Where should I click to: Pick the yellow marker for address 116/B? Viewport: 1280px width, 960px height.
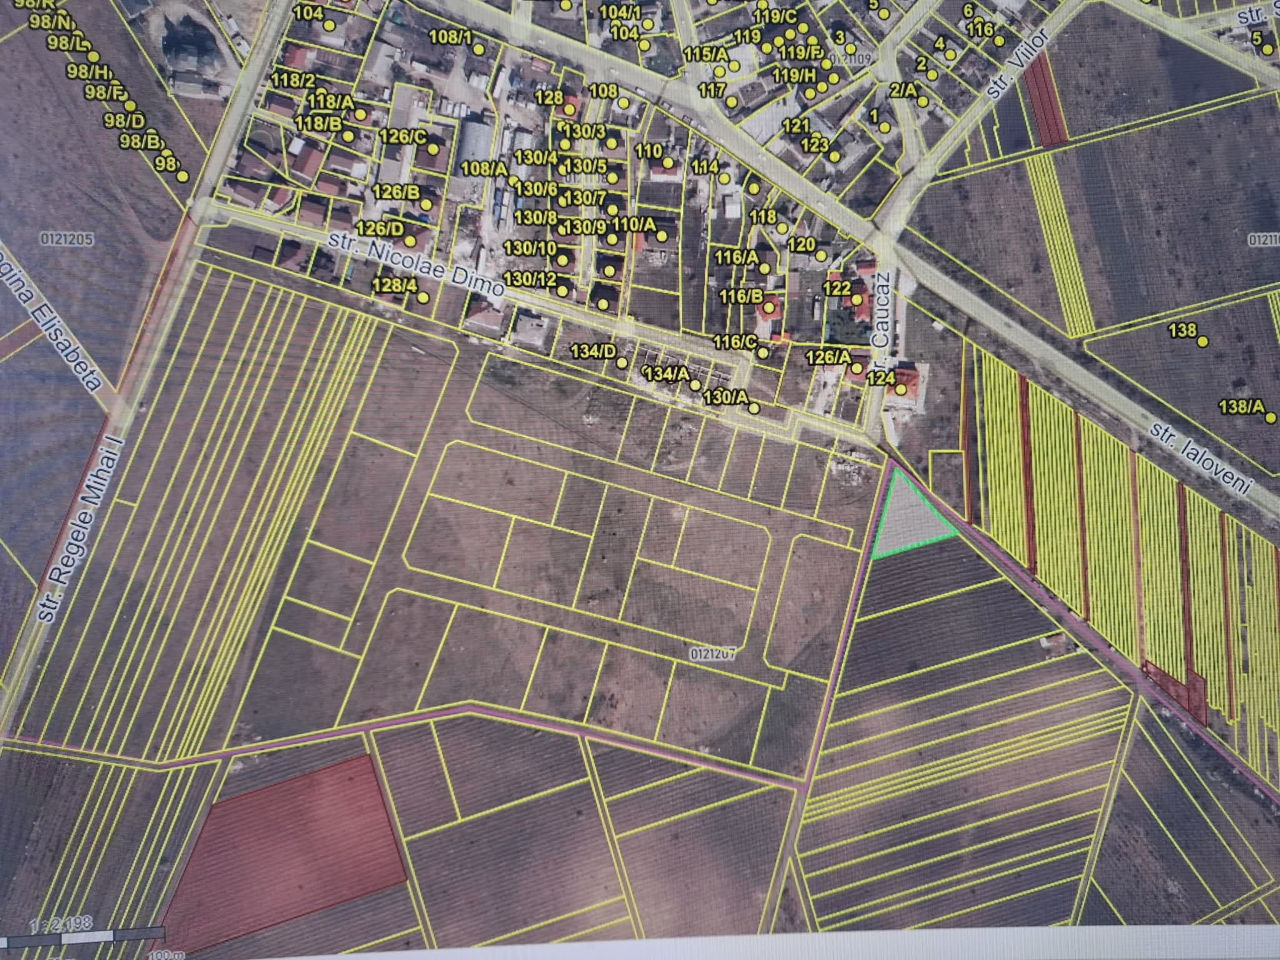(x=768, y=308)
